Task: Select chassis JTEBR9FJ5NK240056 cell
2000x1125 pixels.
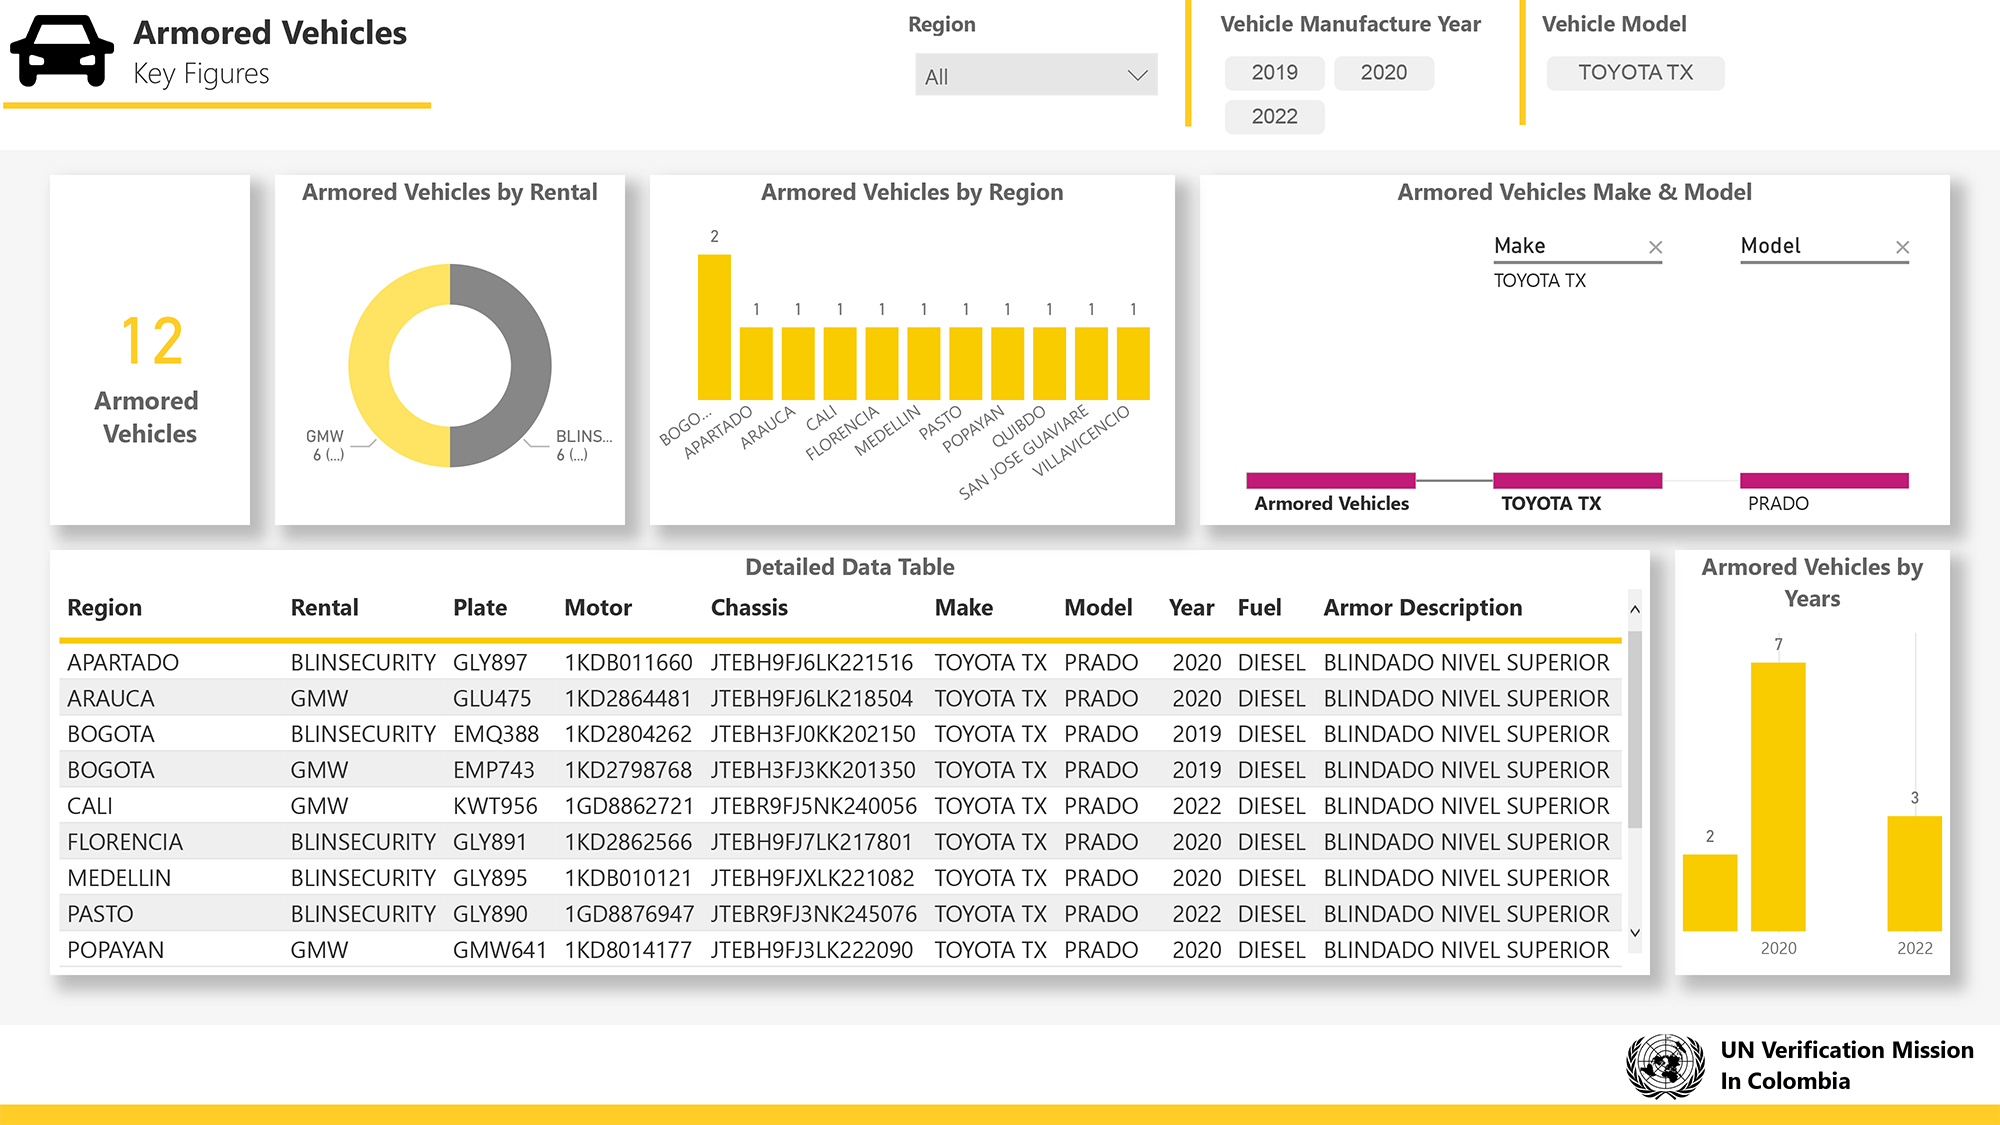Action: click(814, 807)
